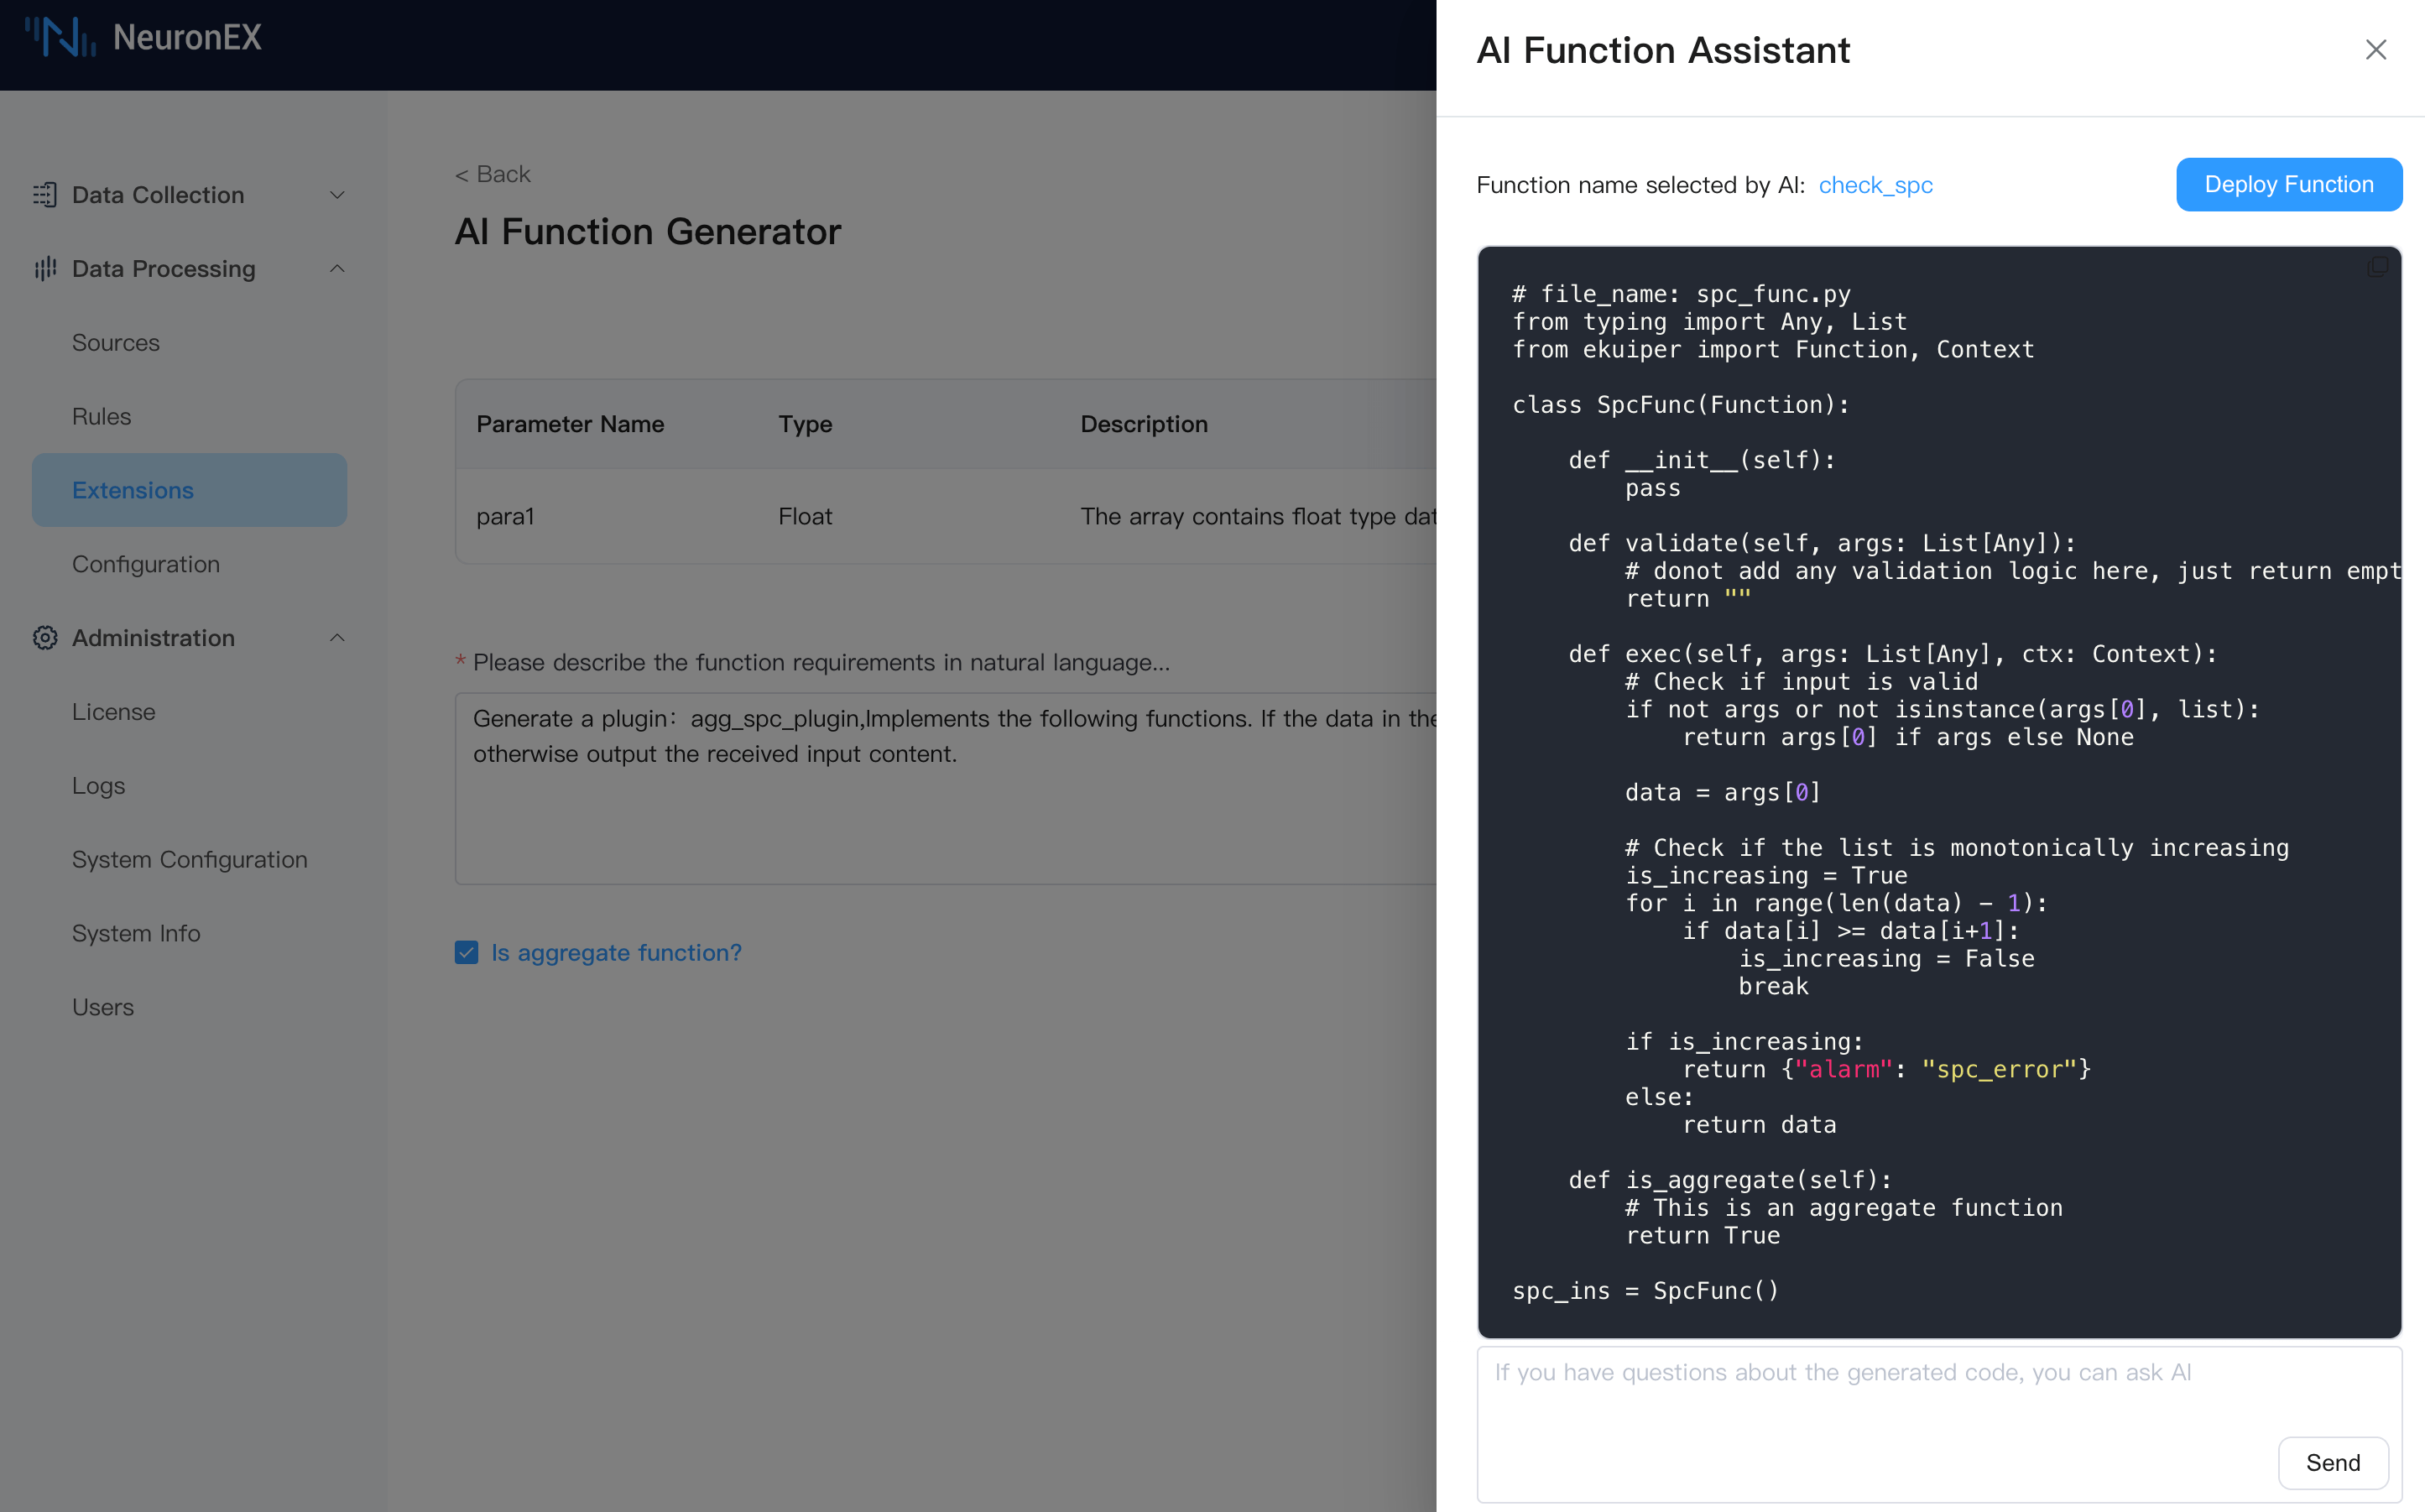Viewport: 2425px width, 1512px height.
Task: Click the check_spc function name link
Action: click(1875, 185)
